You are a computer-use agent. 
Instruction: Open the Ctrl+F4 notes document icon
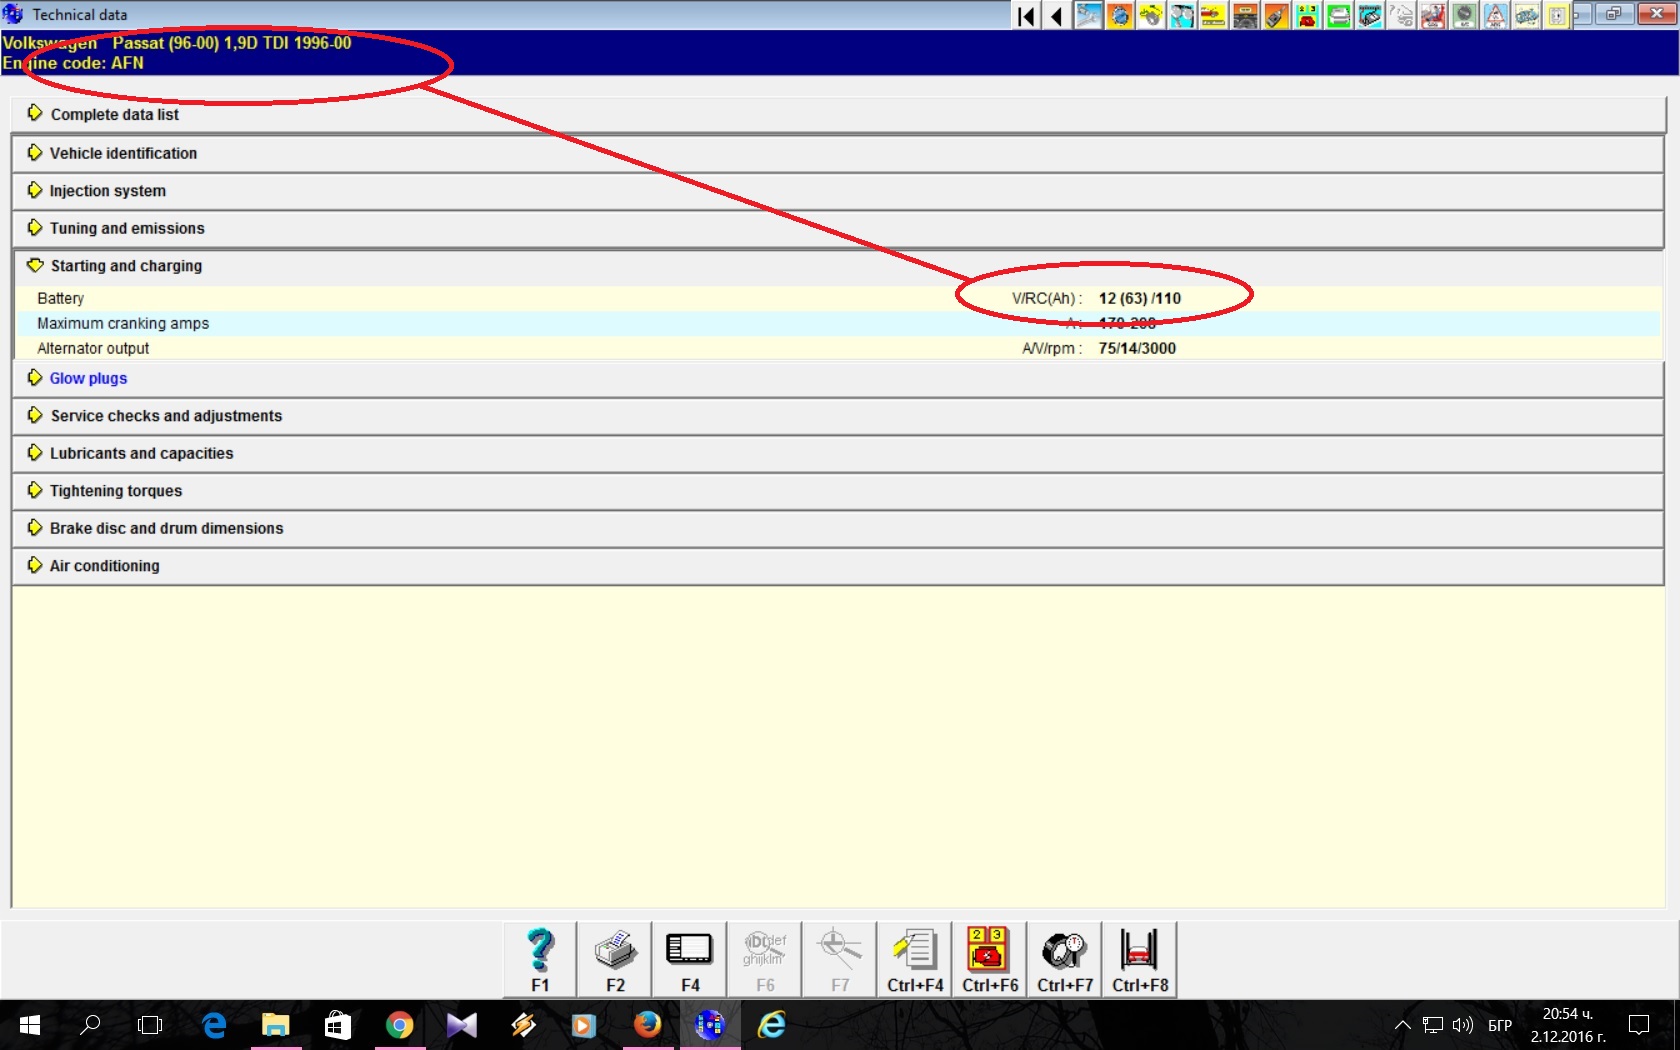pos(915,959)
